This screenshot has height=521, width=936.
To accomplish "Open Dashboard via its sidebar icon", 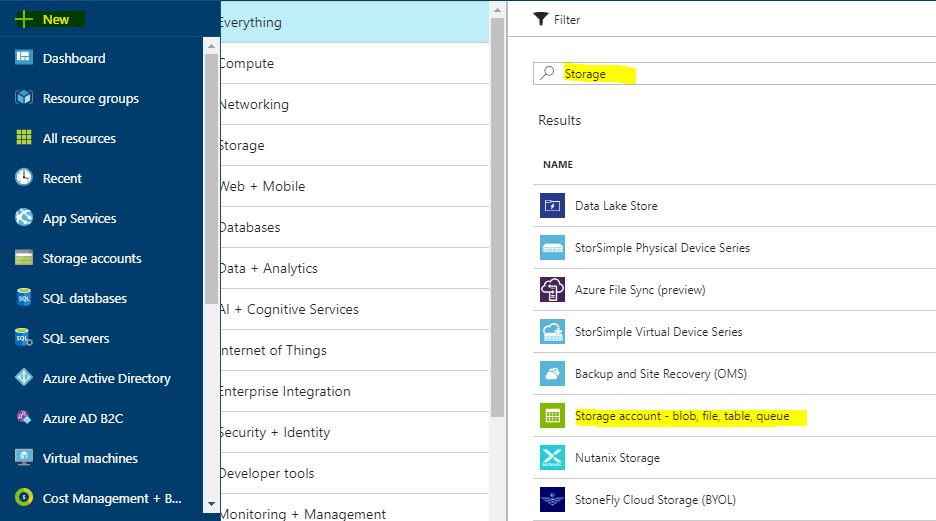I will pos(24,57).
